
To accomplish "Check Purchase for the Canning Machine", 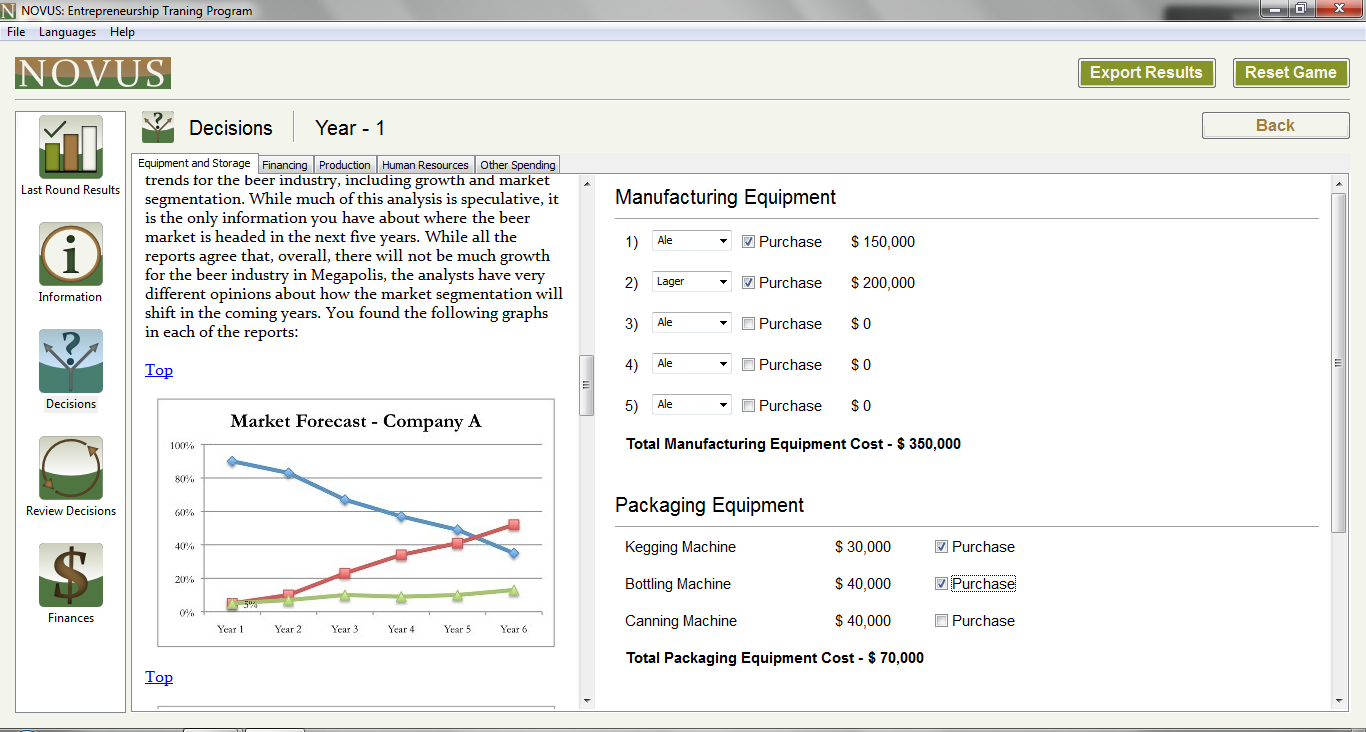I will [x=941, y=621].
